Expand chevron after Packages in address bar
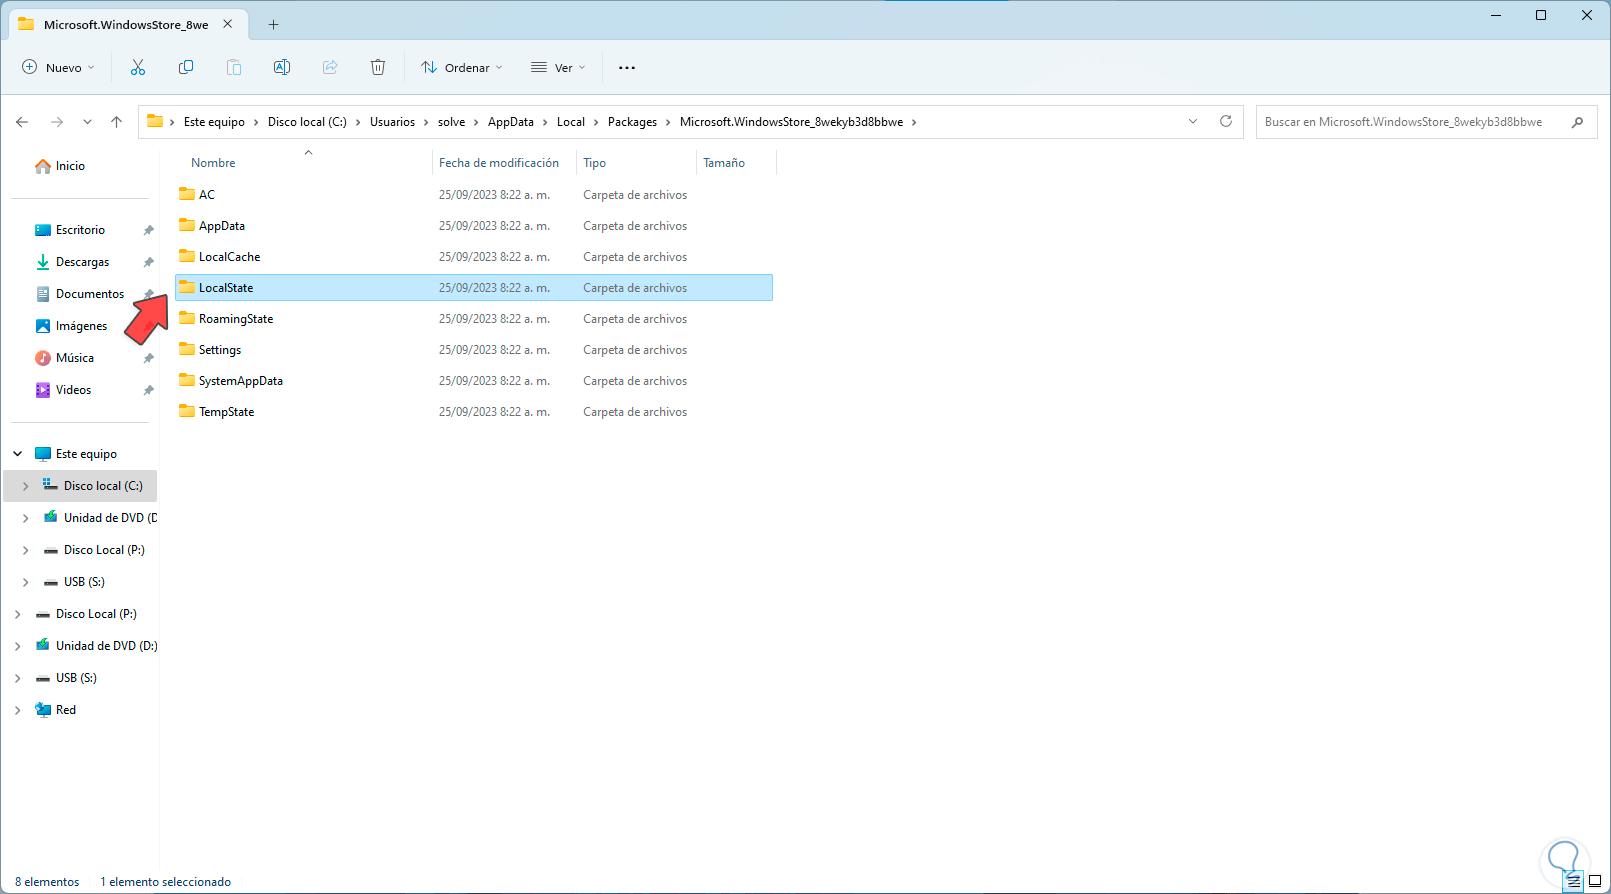This screenshot has height=894, width=1611. click(x=669, y=122)
